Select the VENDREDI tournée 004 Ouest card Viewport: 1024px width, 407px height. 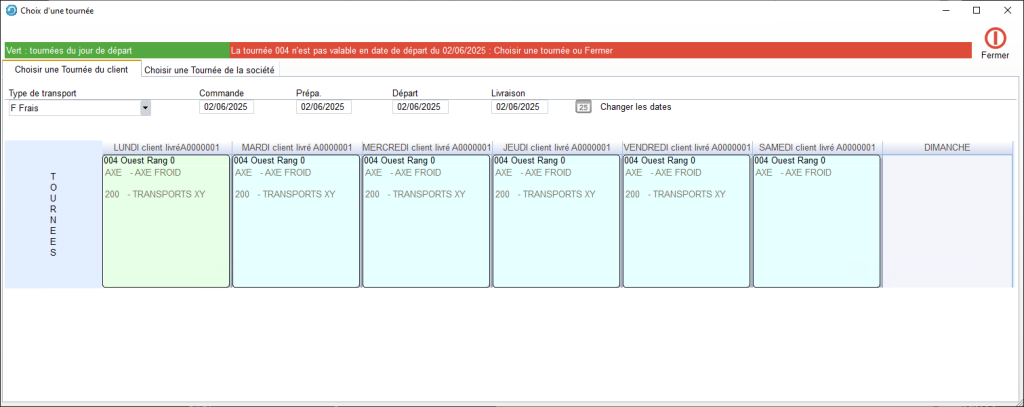pos(686,220)
